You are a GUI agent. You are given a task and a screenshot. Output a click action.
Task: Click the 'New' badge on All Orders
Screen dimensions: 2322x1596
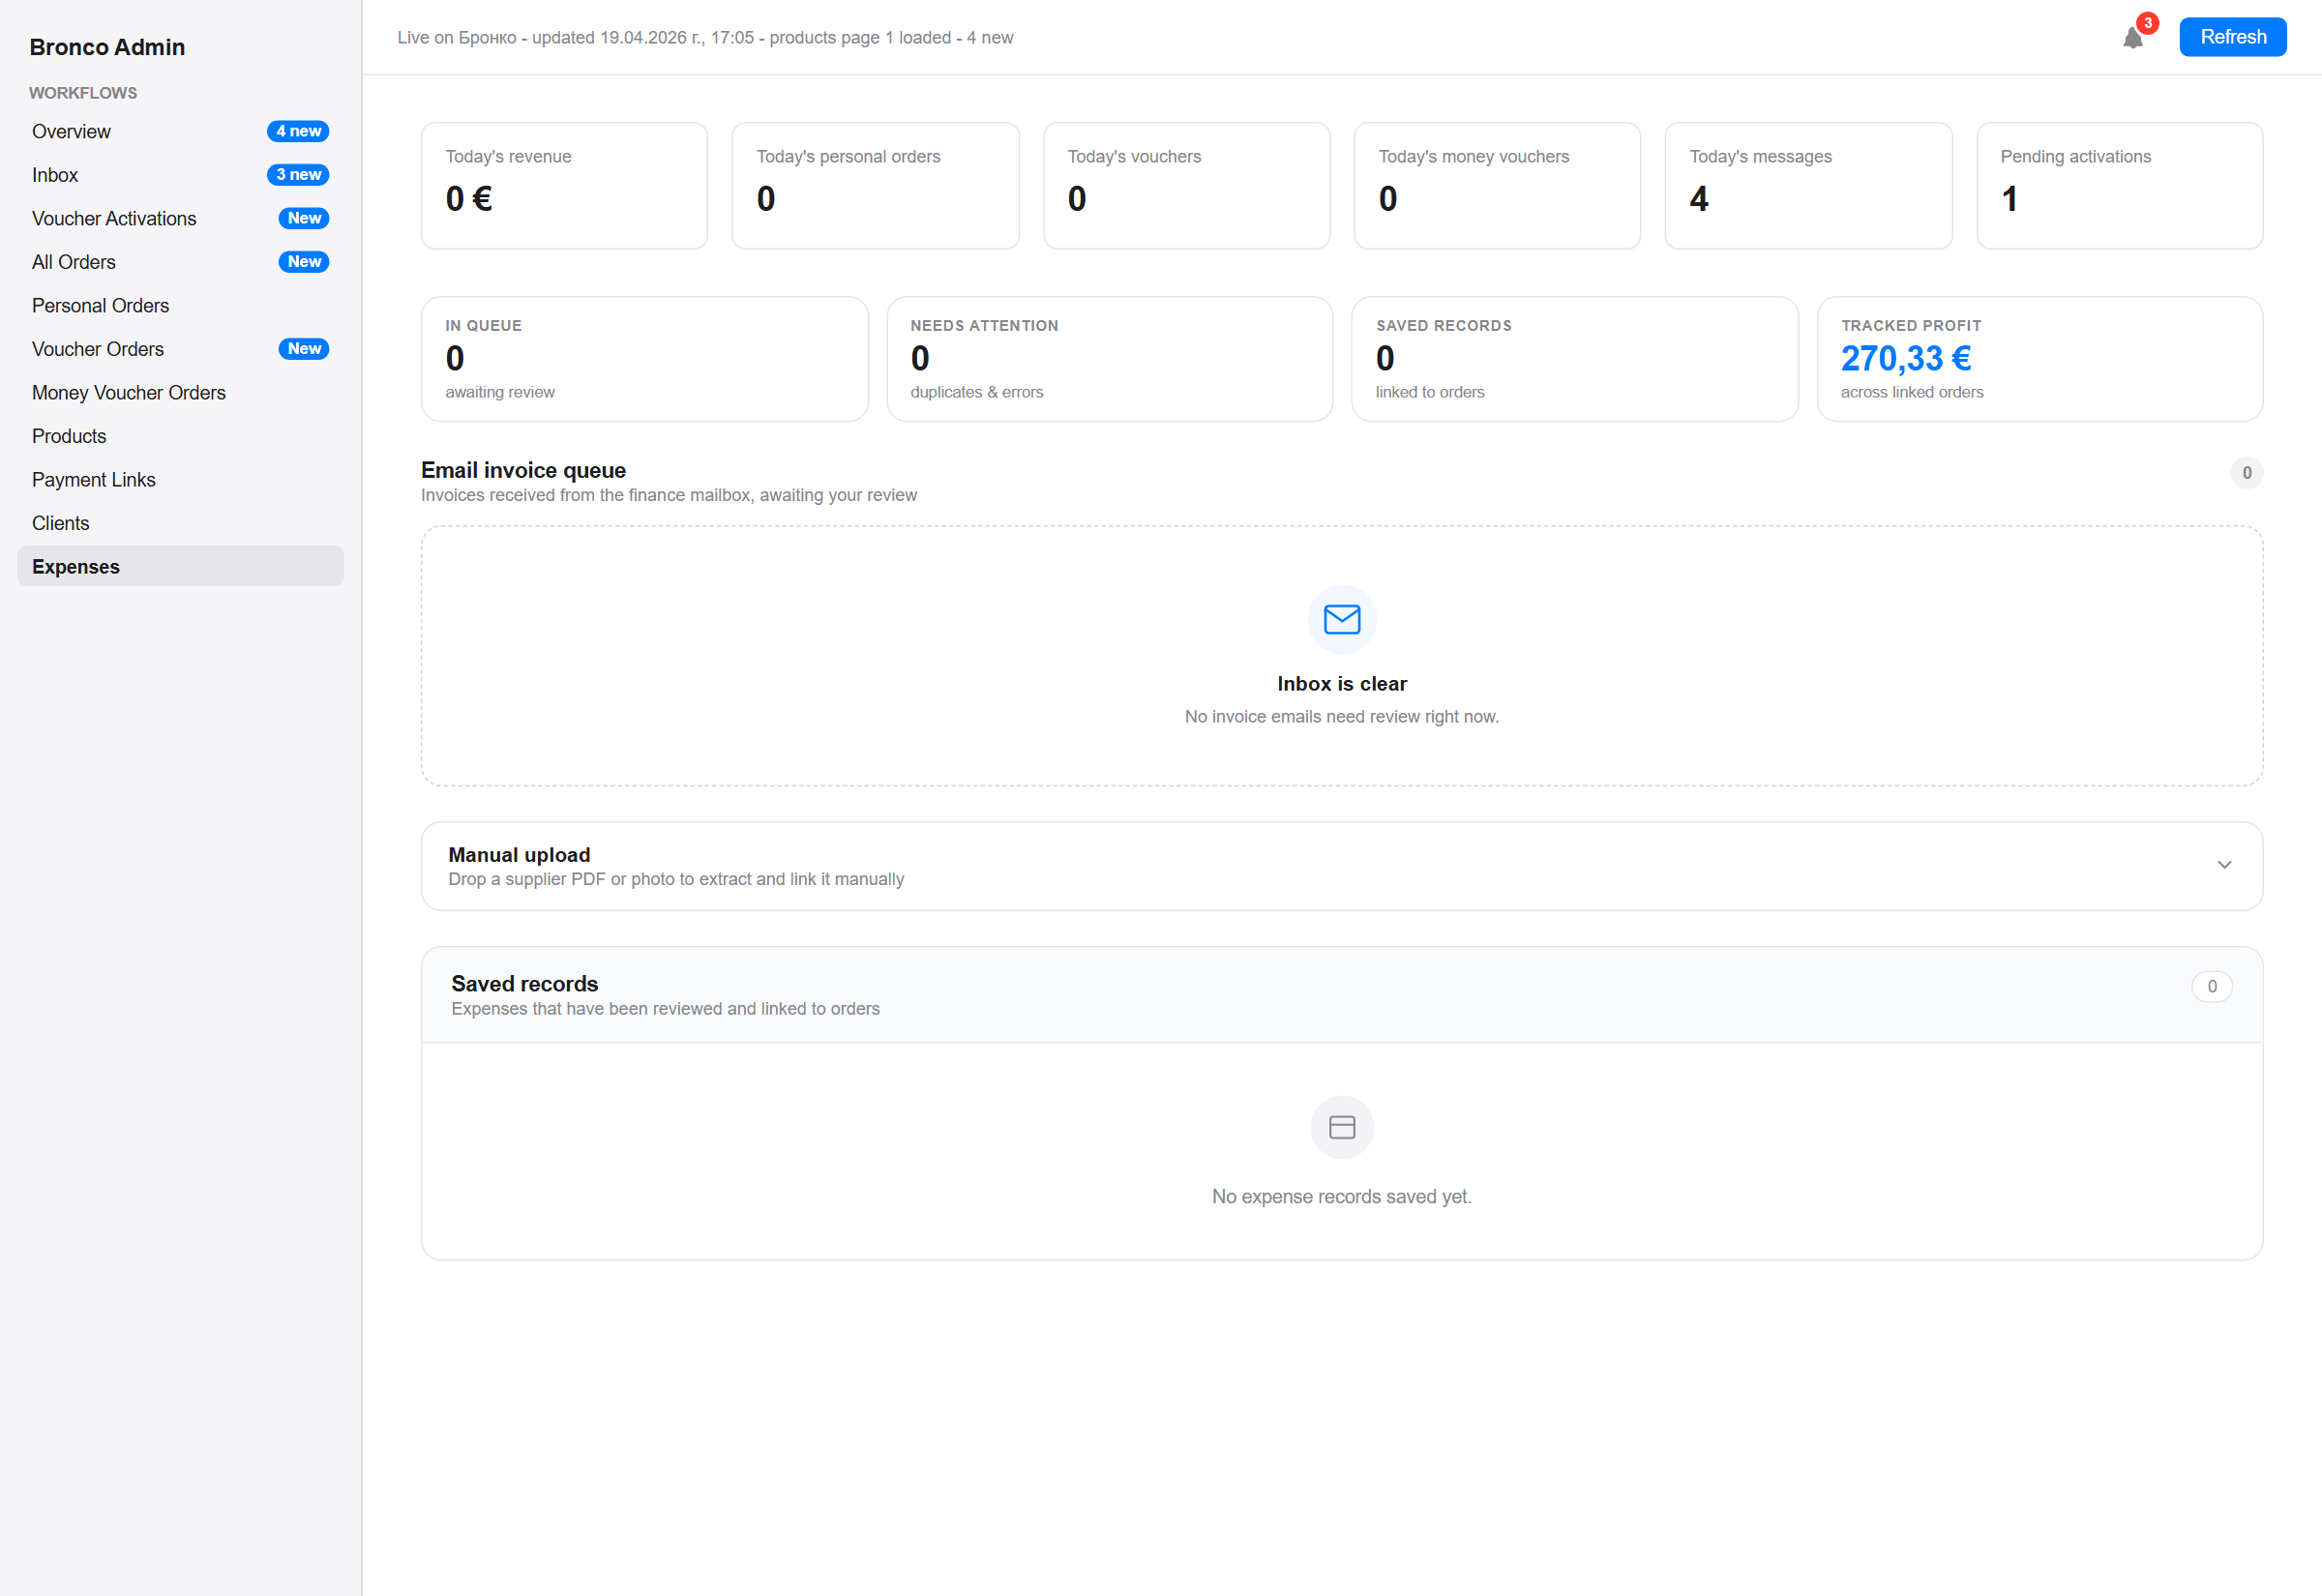[x=303, y=261]
